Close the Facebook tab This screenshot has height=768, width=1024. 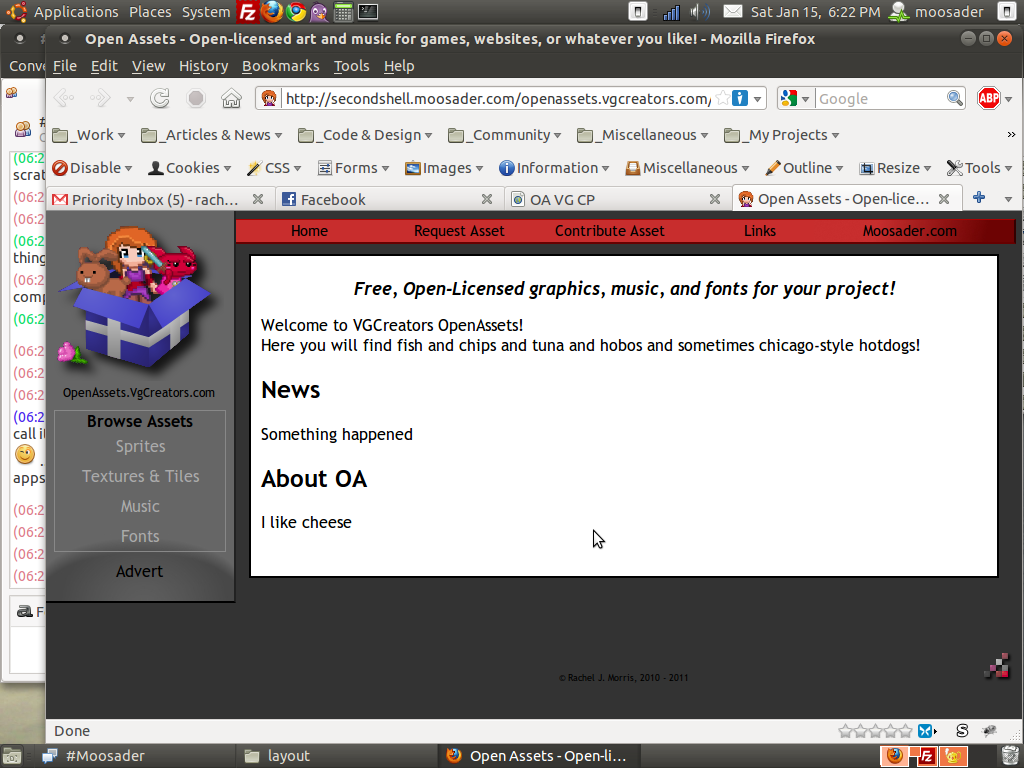coord(487,199)
